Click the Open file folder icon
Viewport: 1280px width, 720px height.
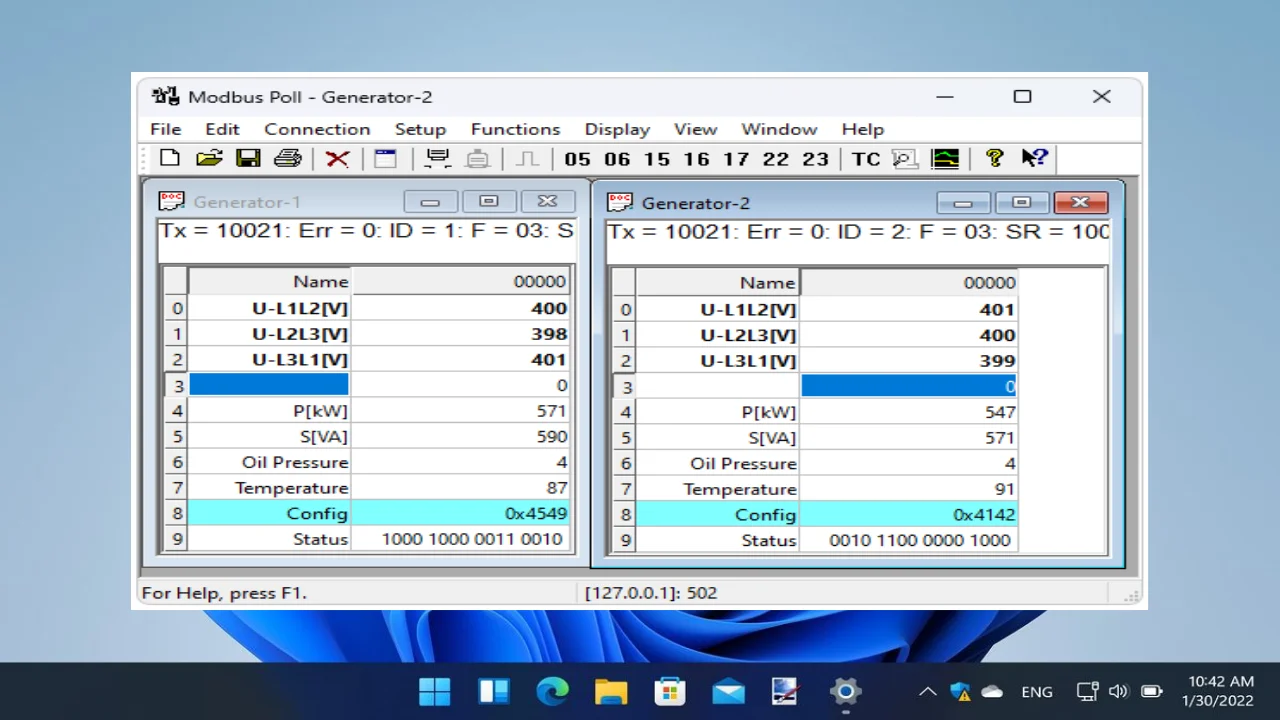click(x=209, y=158)
